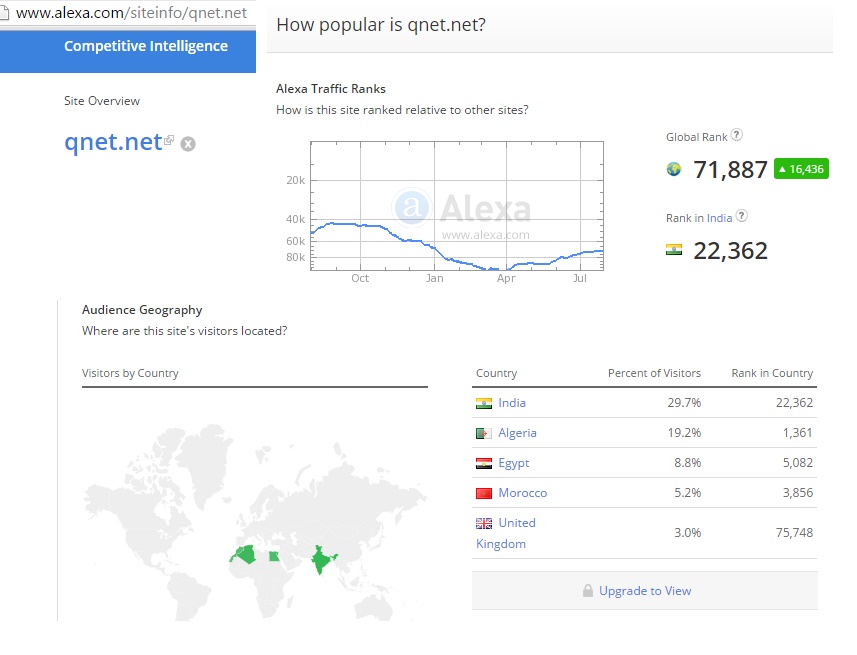
Task: Click the Egypt flag icon in country table
Action: pos(484,463)
